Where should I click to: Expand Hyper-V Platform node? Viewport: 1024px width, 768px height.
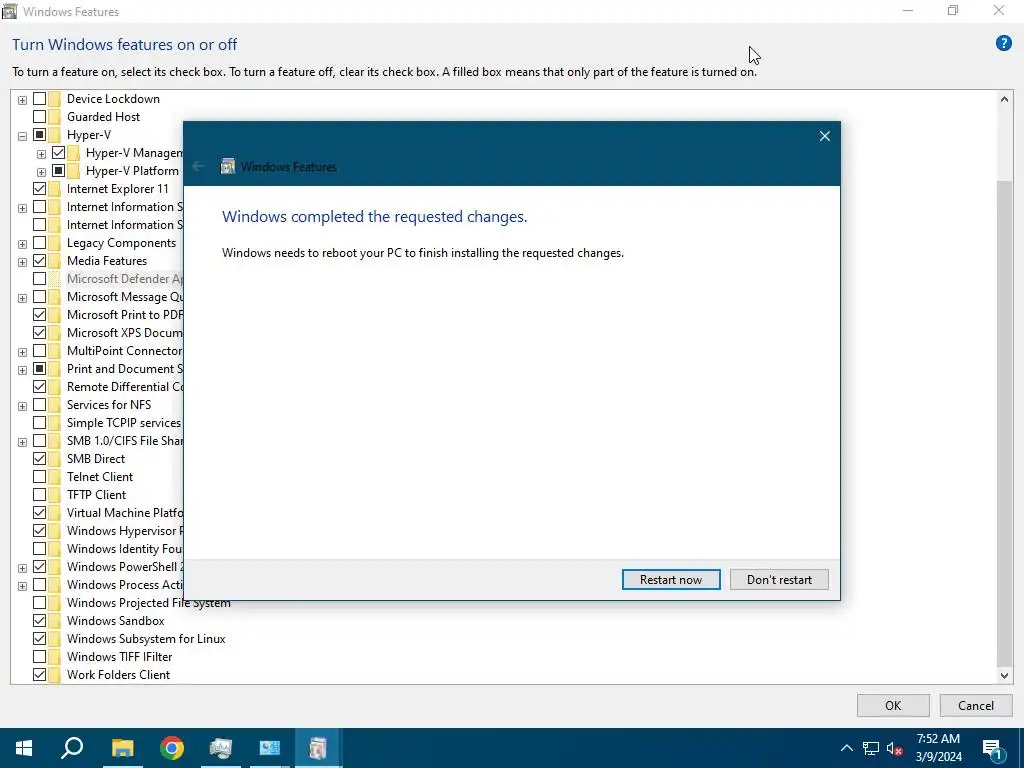point(41,172)
